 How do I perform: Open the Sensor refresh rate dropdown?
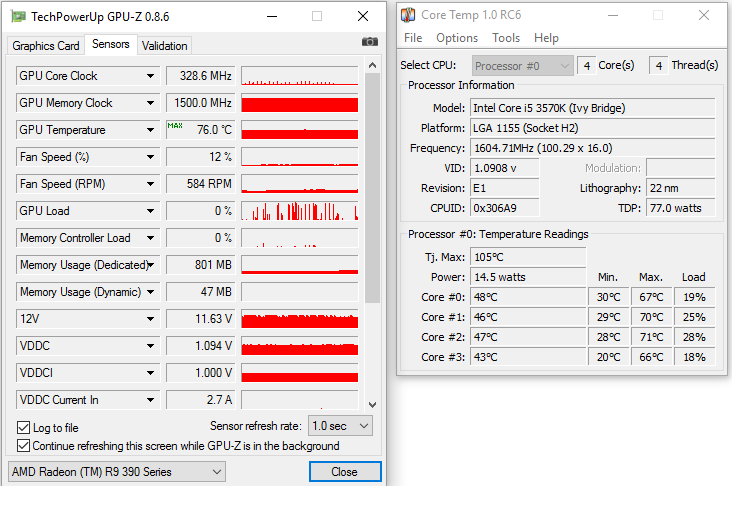point(340,426)
